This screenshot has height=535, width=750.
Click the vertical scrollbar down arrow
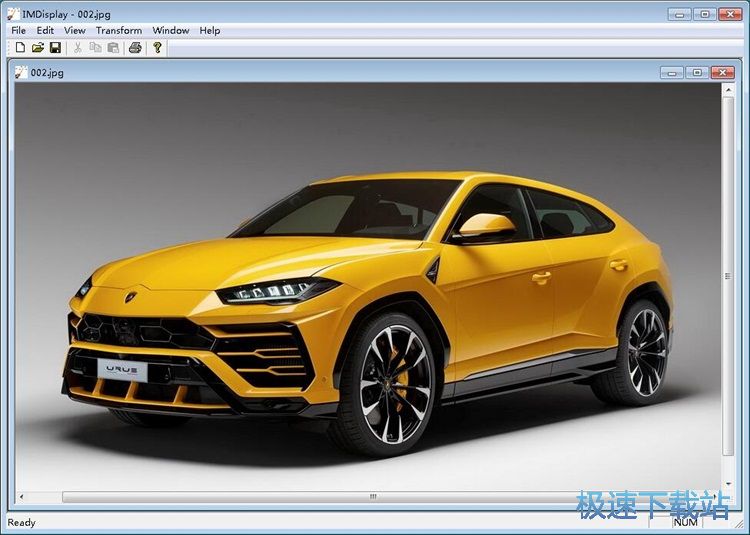[x=728, y=484]
